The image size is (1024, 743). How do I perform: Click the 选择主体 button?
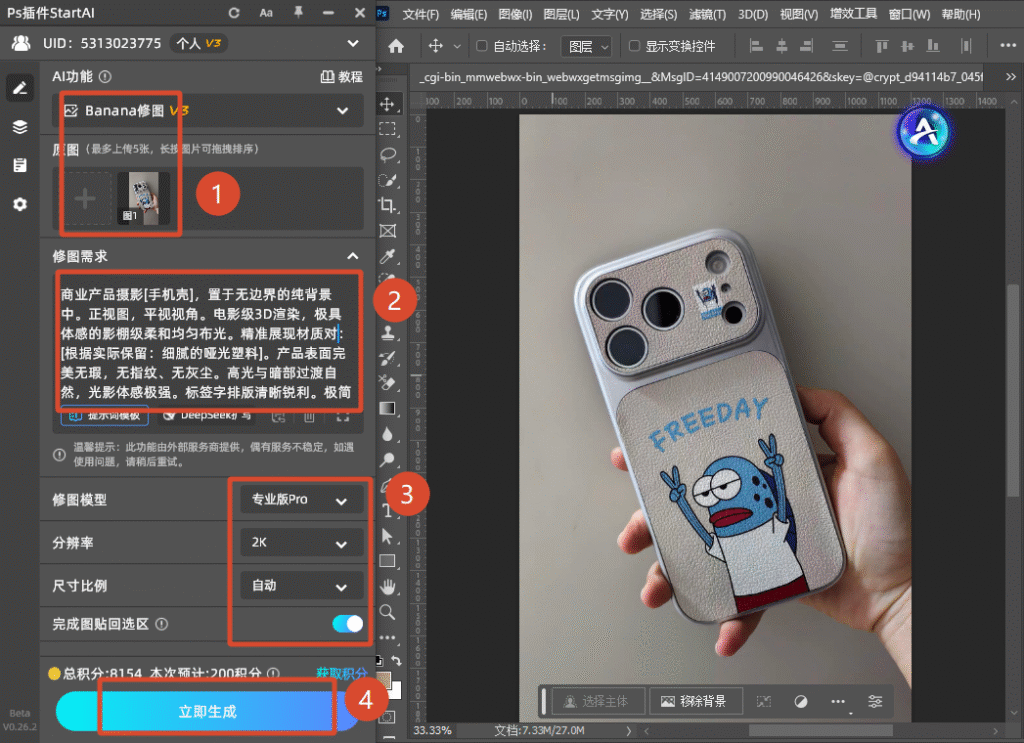[x=598, y=701]
